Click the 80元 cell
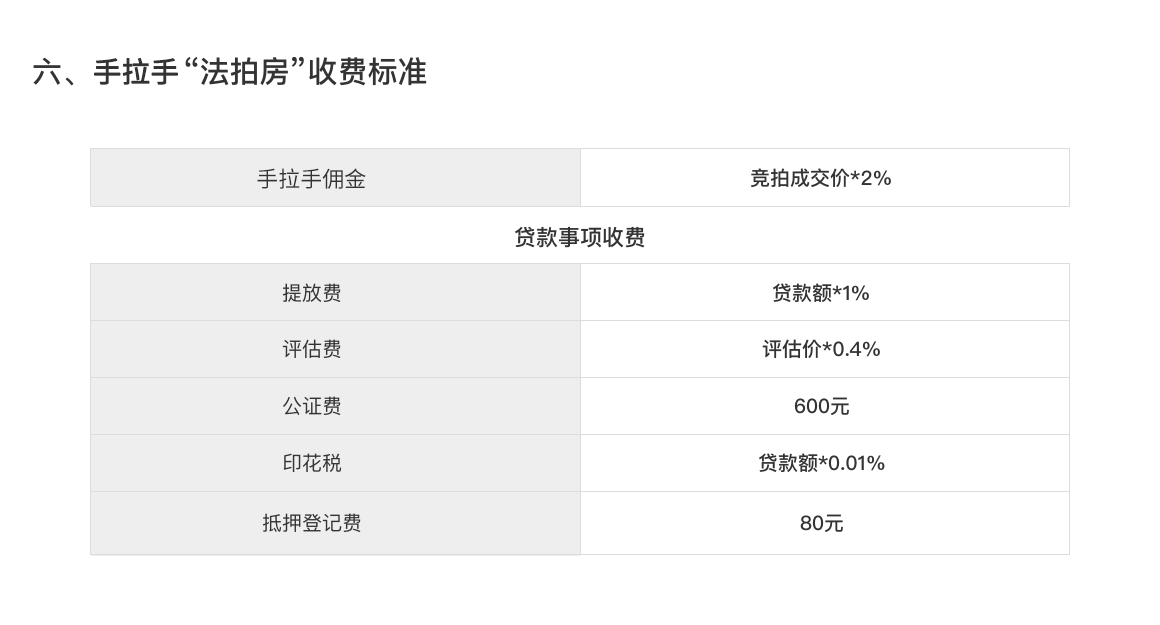This screenshot has height=625, width=1160. coord(824,523)
